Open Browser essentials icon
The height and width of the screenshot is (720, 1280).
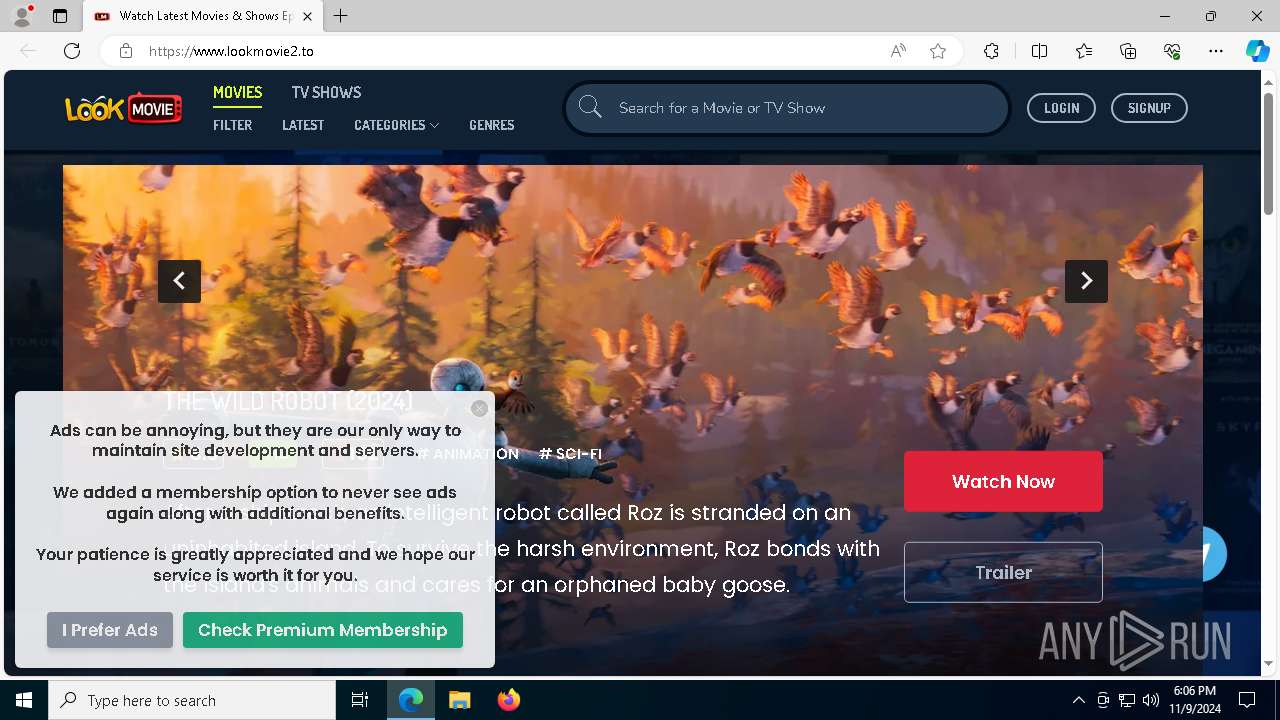tap(1172, 51)
